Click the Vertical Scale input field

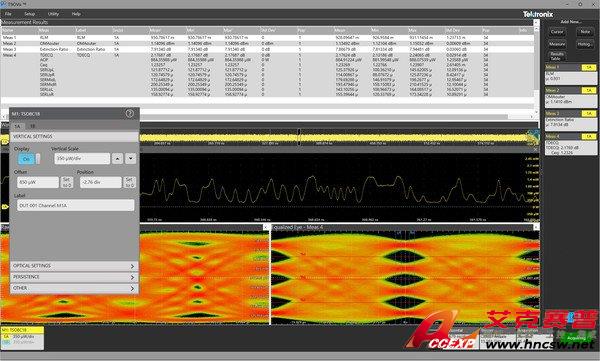(x=82, y=158)
